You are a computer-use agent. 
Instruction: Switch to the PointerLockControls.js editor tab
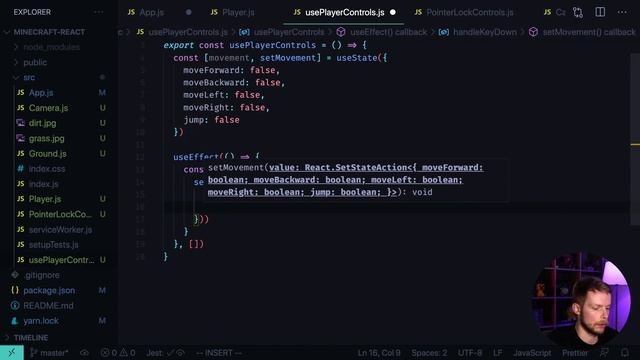[469, 12]
